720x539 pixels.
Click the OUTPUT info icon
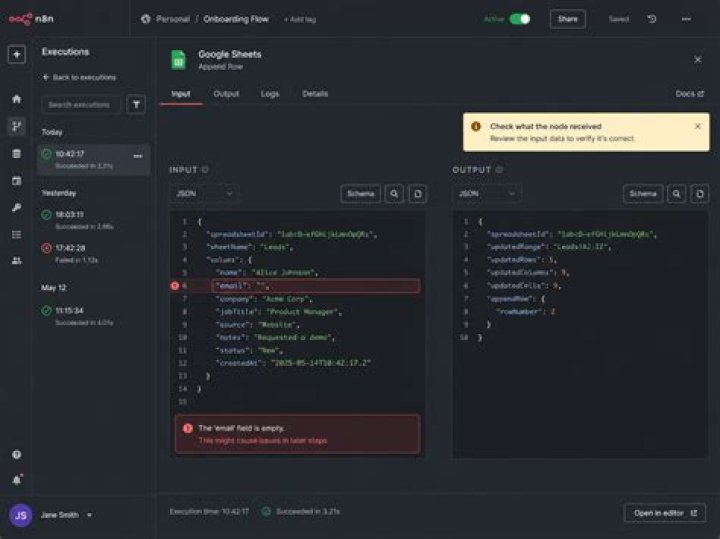point(499,170)
